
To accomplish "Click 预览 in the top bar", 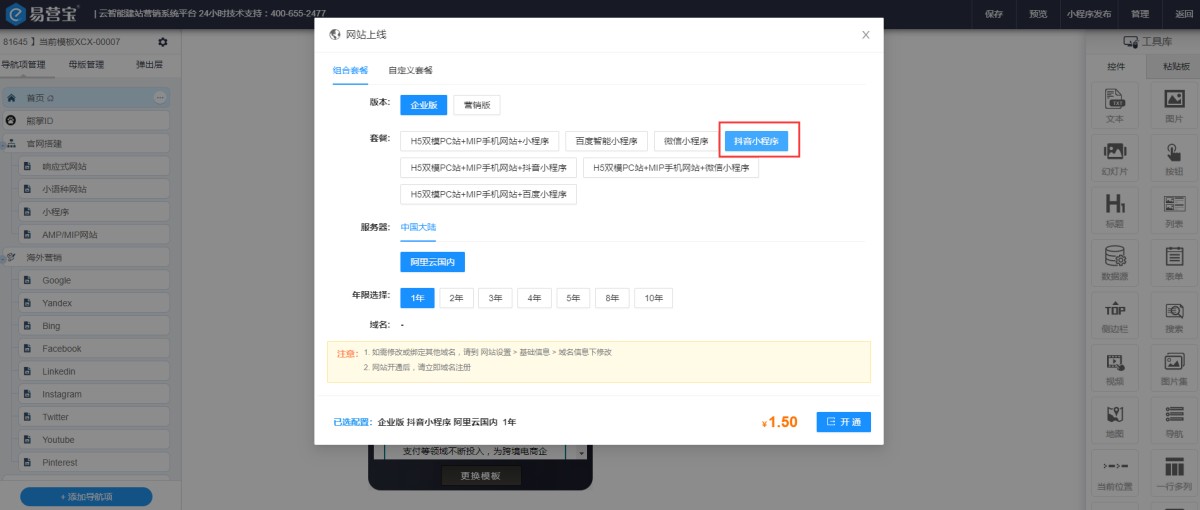I will (1038, 14).
